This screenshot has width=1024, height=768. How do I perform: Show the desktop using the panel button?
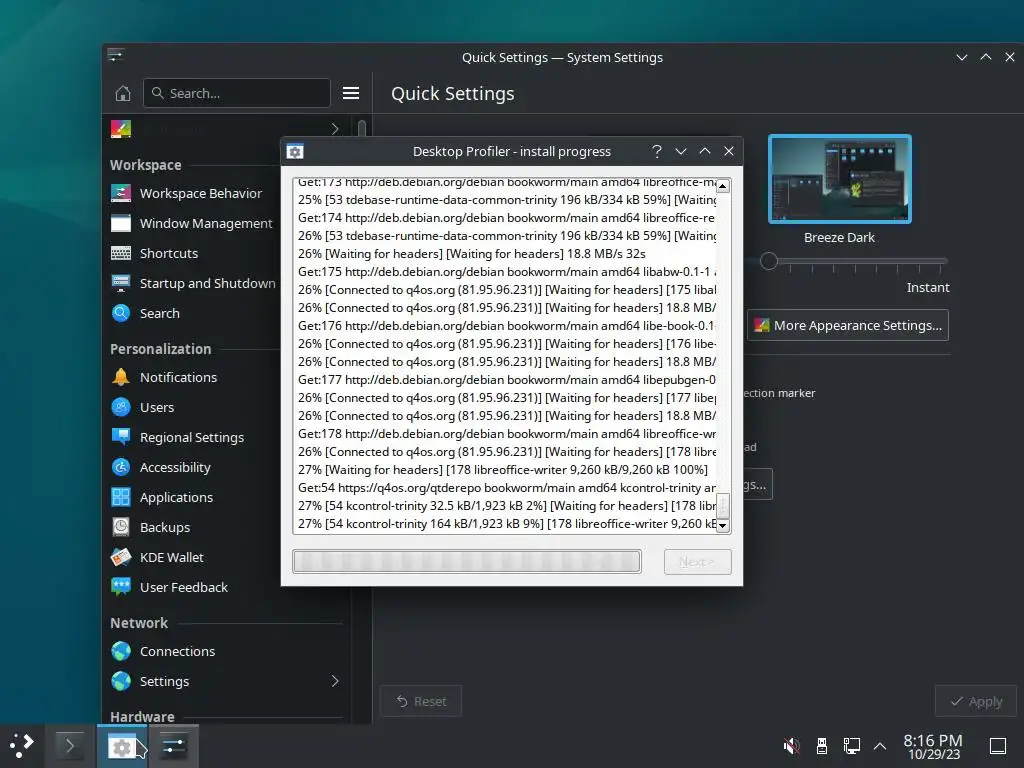click(998, 746)
